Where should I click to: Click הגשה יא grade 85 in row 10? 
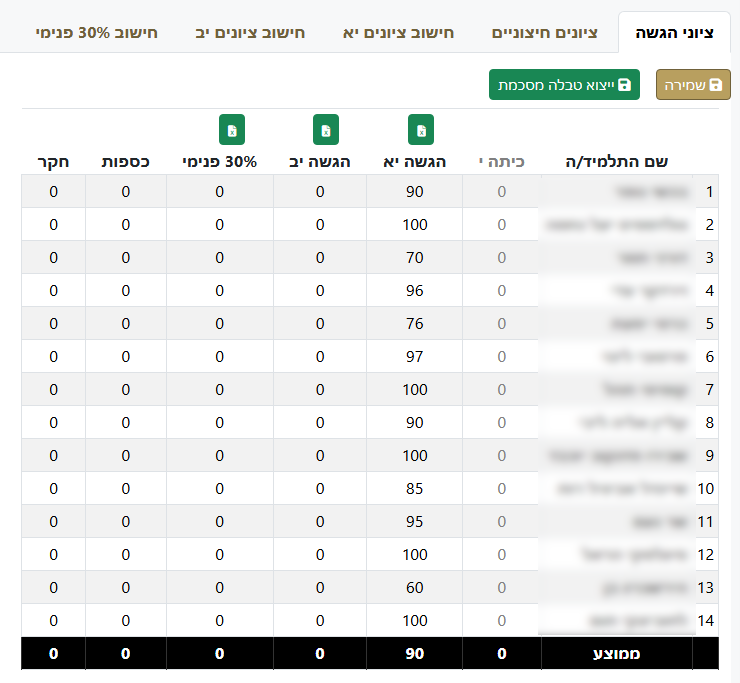[415, 489]
